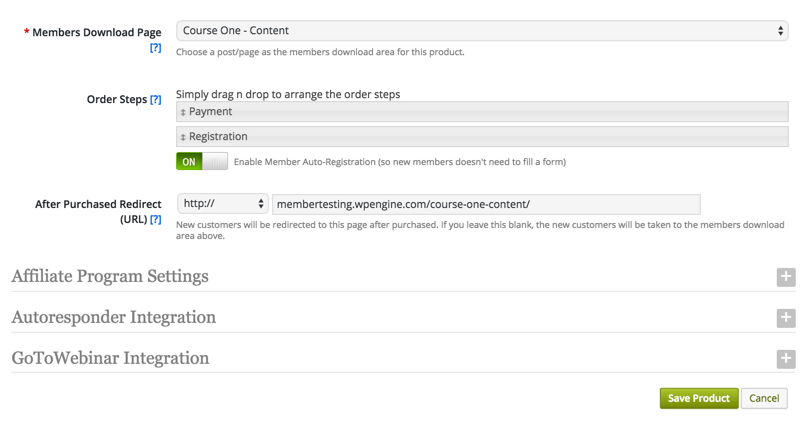This screenshot has width=806, height=421.
Task: Expand GoToWebinar Integration with plus icon
Action: coord(786,359)
